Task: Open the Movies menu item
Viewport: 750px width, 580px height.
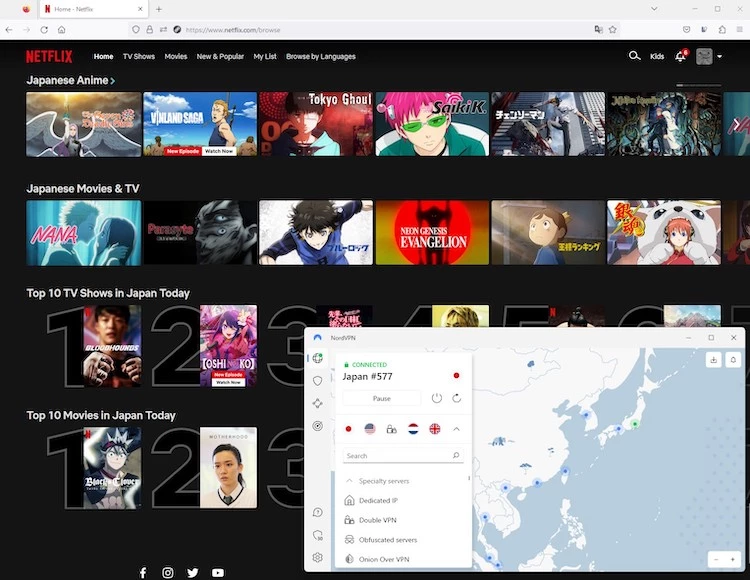Action: click(176, 56)
